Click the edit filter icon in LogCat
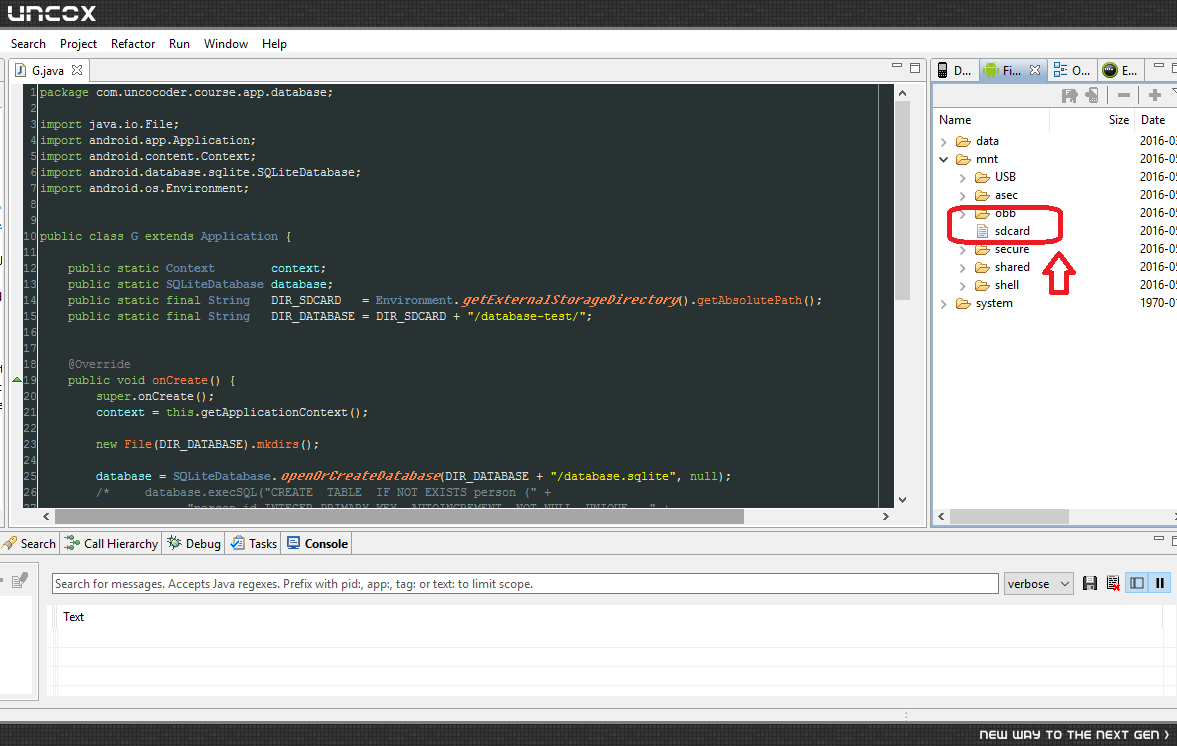This screenshot has width=1177, height=746. 20,580
